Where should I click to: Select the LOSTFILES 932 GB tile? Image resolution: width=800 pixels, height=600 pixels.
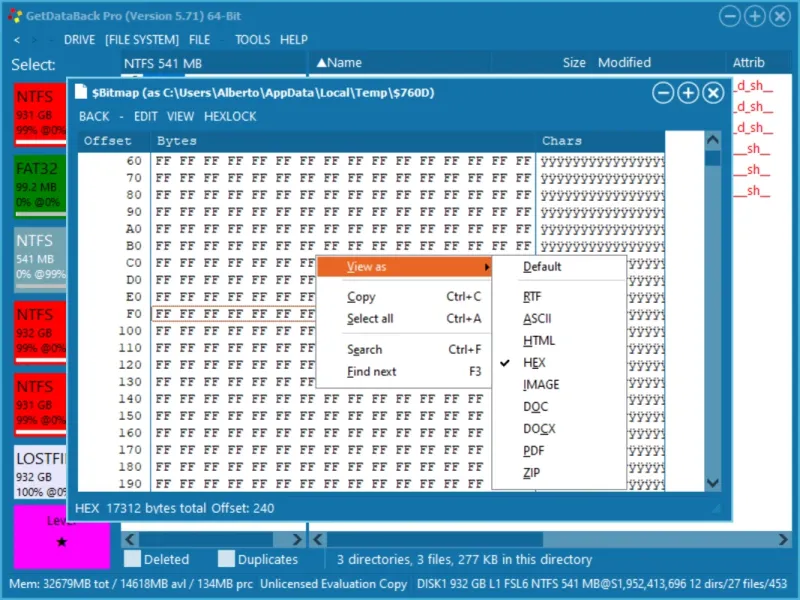pos(40,472)
